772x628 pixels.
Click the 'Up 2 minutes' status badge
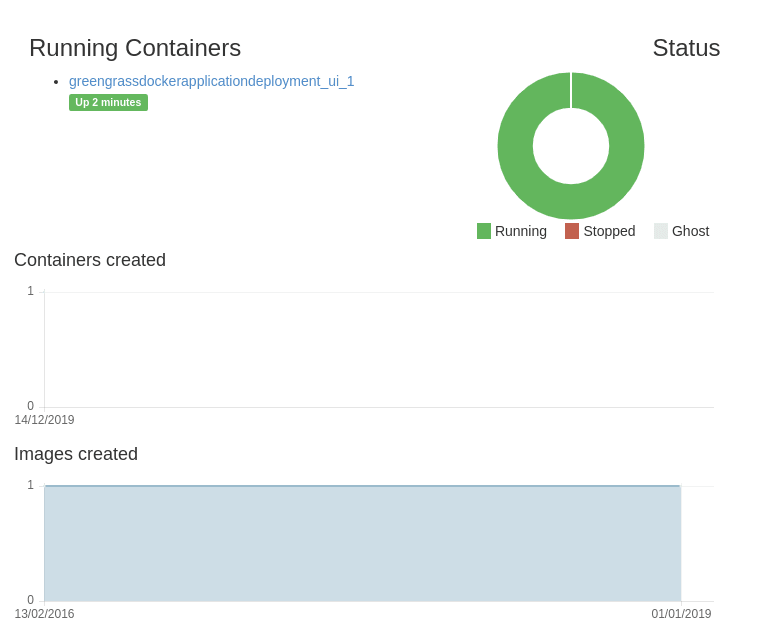tap(108, 102)
